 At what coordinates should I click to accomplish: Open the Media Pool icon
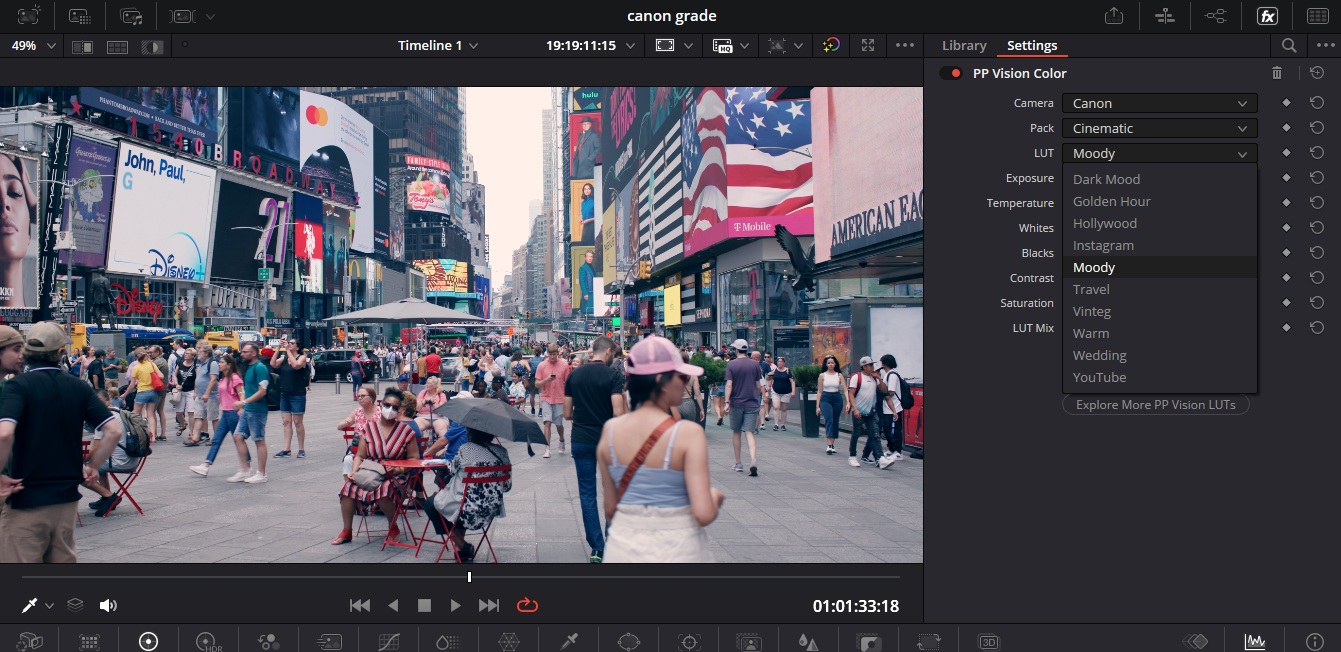tap(131, 16)
